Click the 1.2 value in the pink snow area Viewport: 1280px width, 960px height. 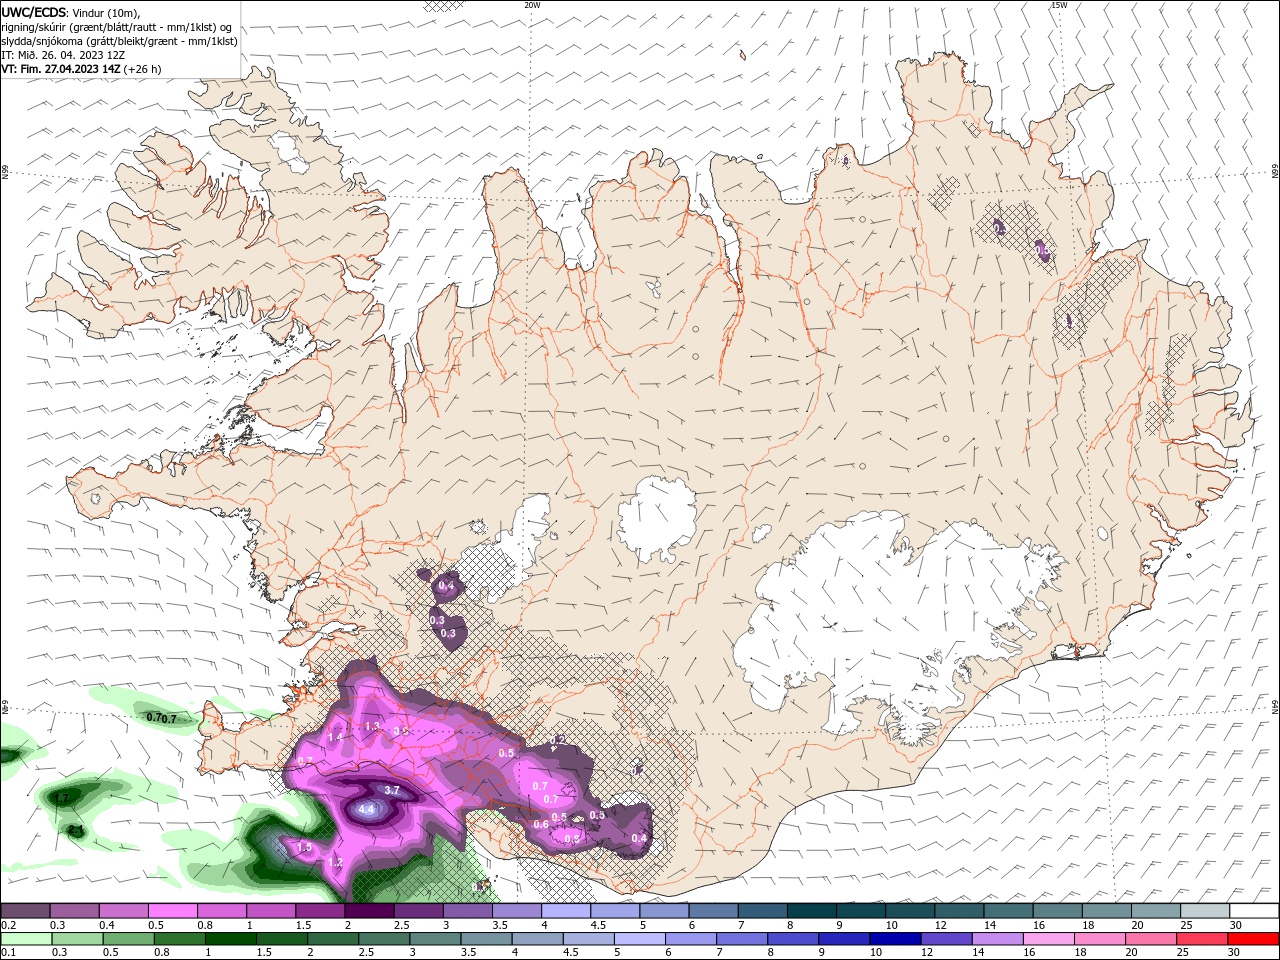click(336, 862)
